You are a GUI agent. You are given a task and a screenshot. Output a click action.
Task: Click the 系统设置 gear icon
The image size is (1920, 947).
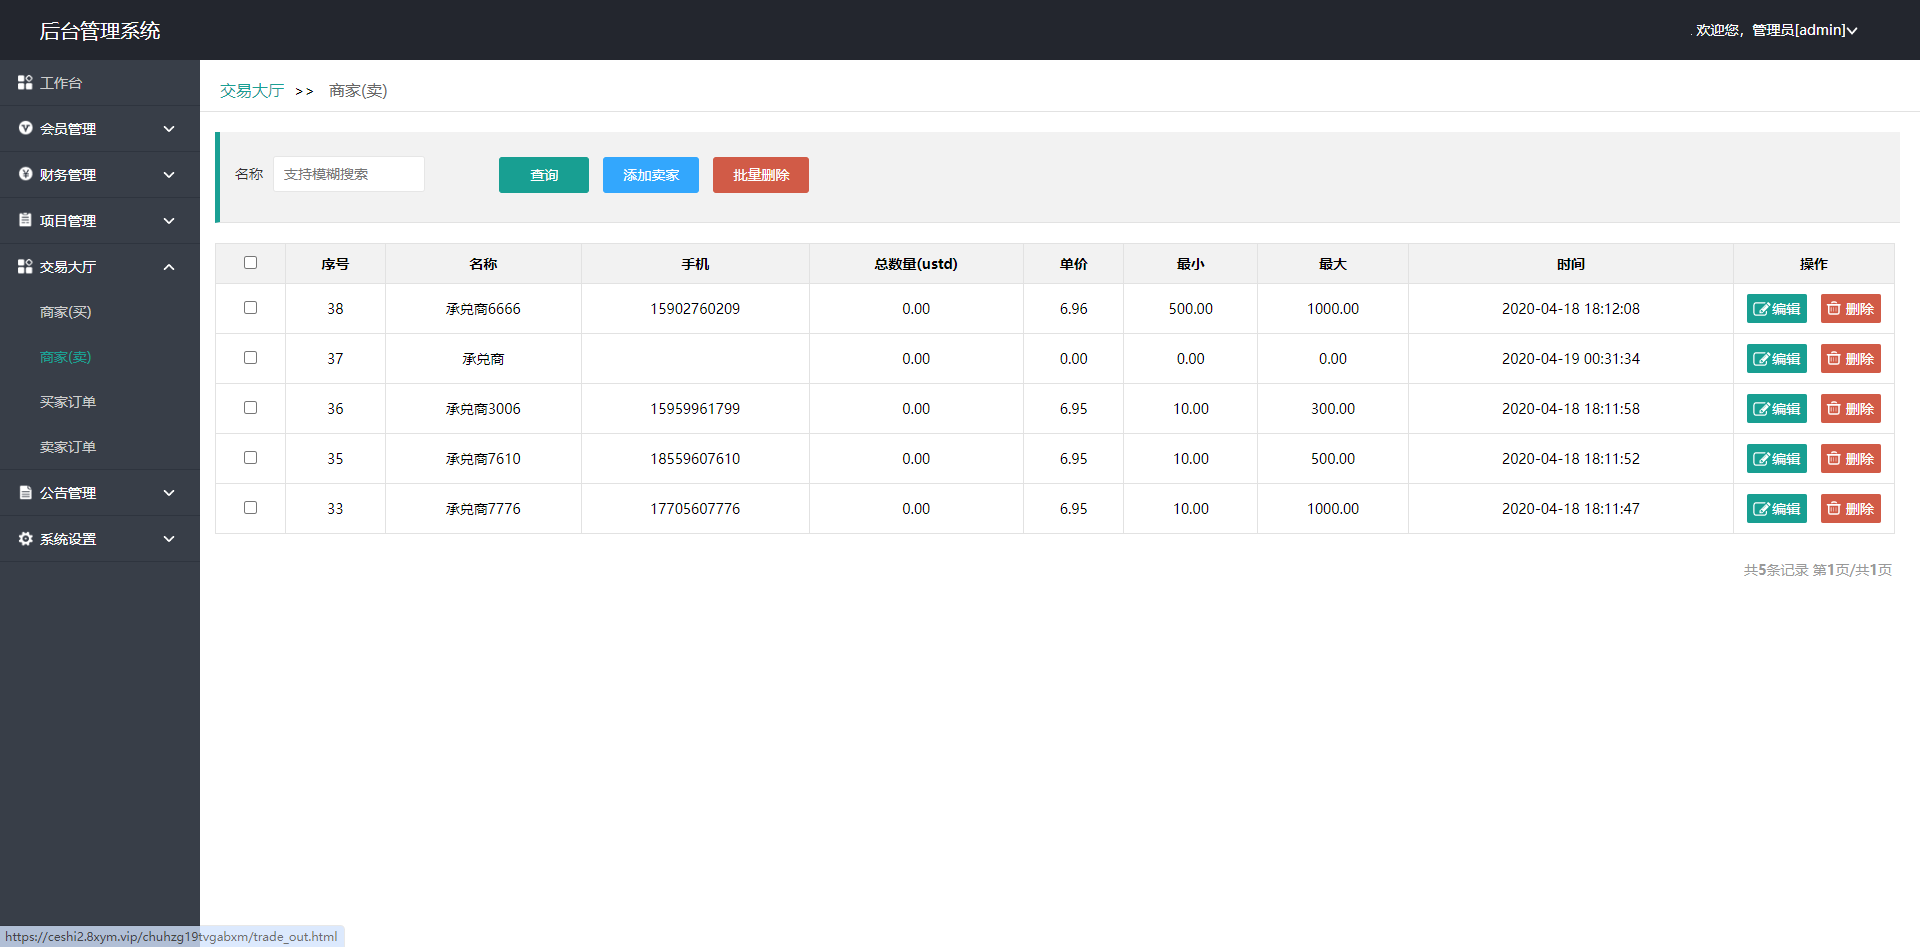coord(25,538)
